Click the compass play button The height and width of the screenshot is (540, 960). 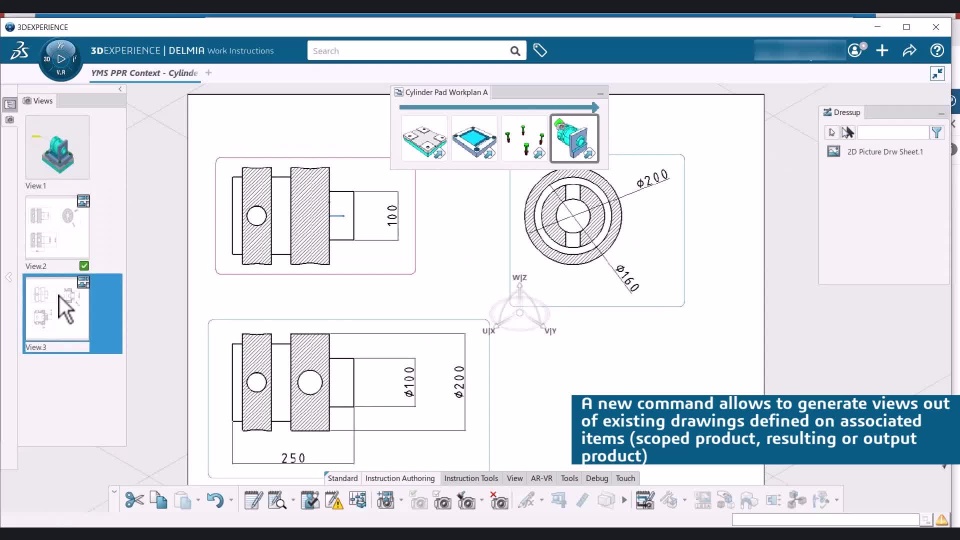pyautogui.click(x=61, y=59)
